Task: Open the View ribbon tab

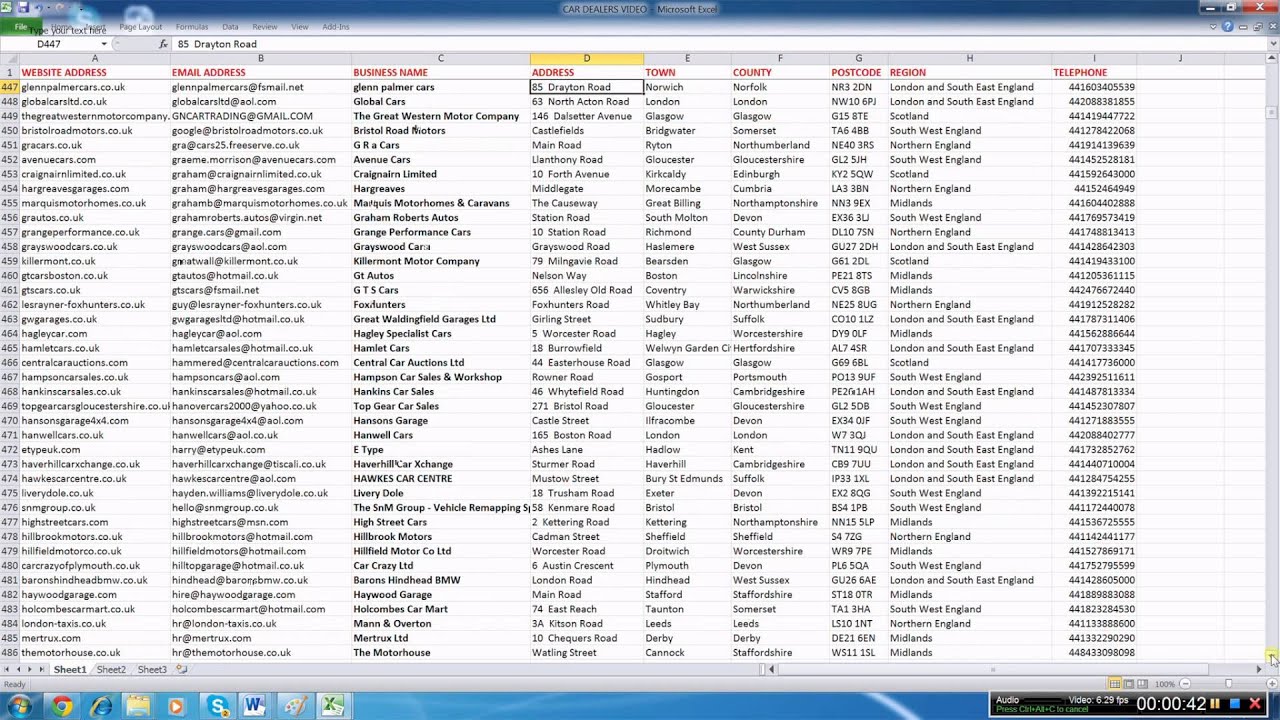Action: pos(300,27)
